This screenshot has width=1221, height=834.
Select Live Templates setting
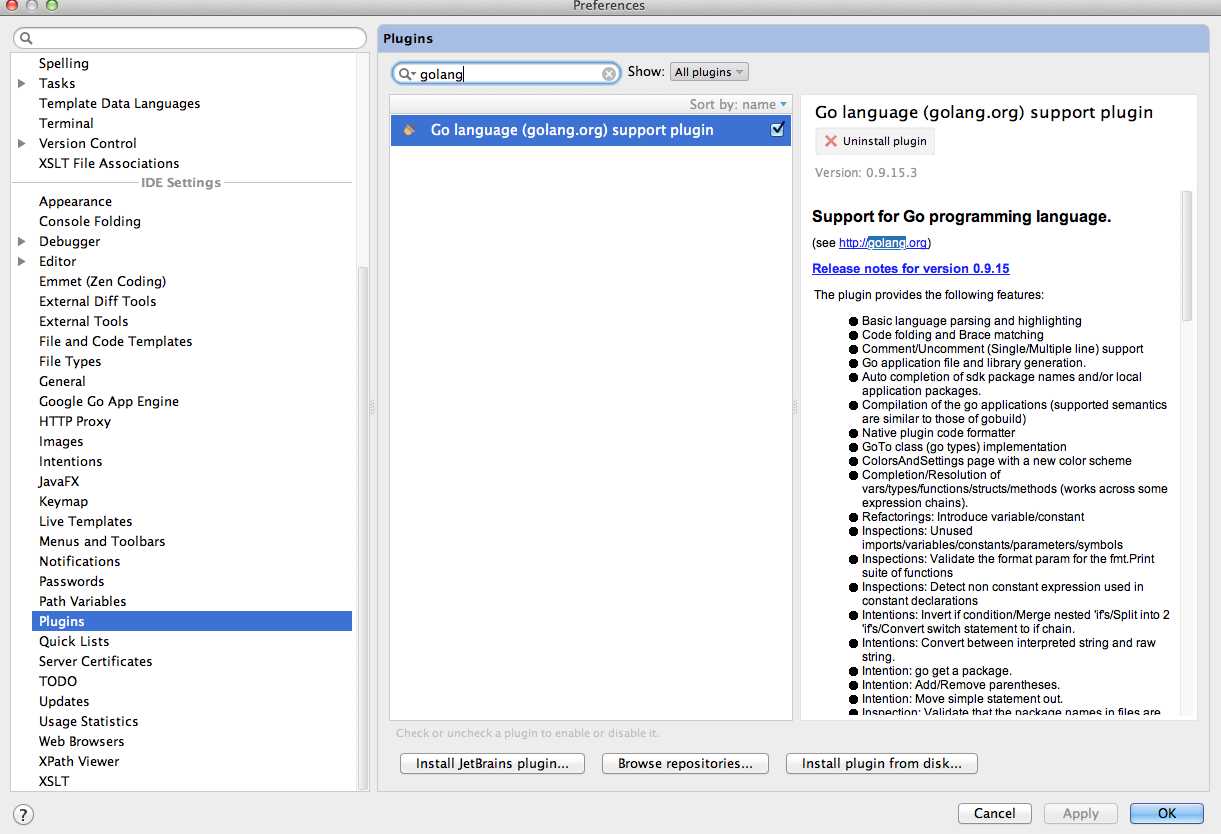click(x=86, y=522)
